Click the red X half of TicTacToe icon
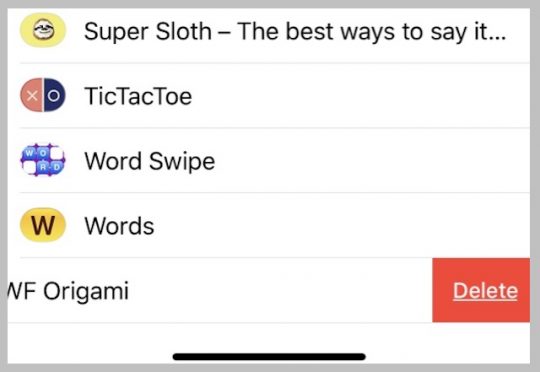Viewport: 540px width, 372px height. click(x=31, y=95)
